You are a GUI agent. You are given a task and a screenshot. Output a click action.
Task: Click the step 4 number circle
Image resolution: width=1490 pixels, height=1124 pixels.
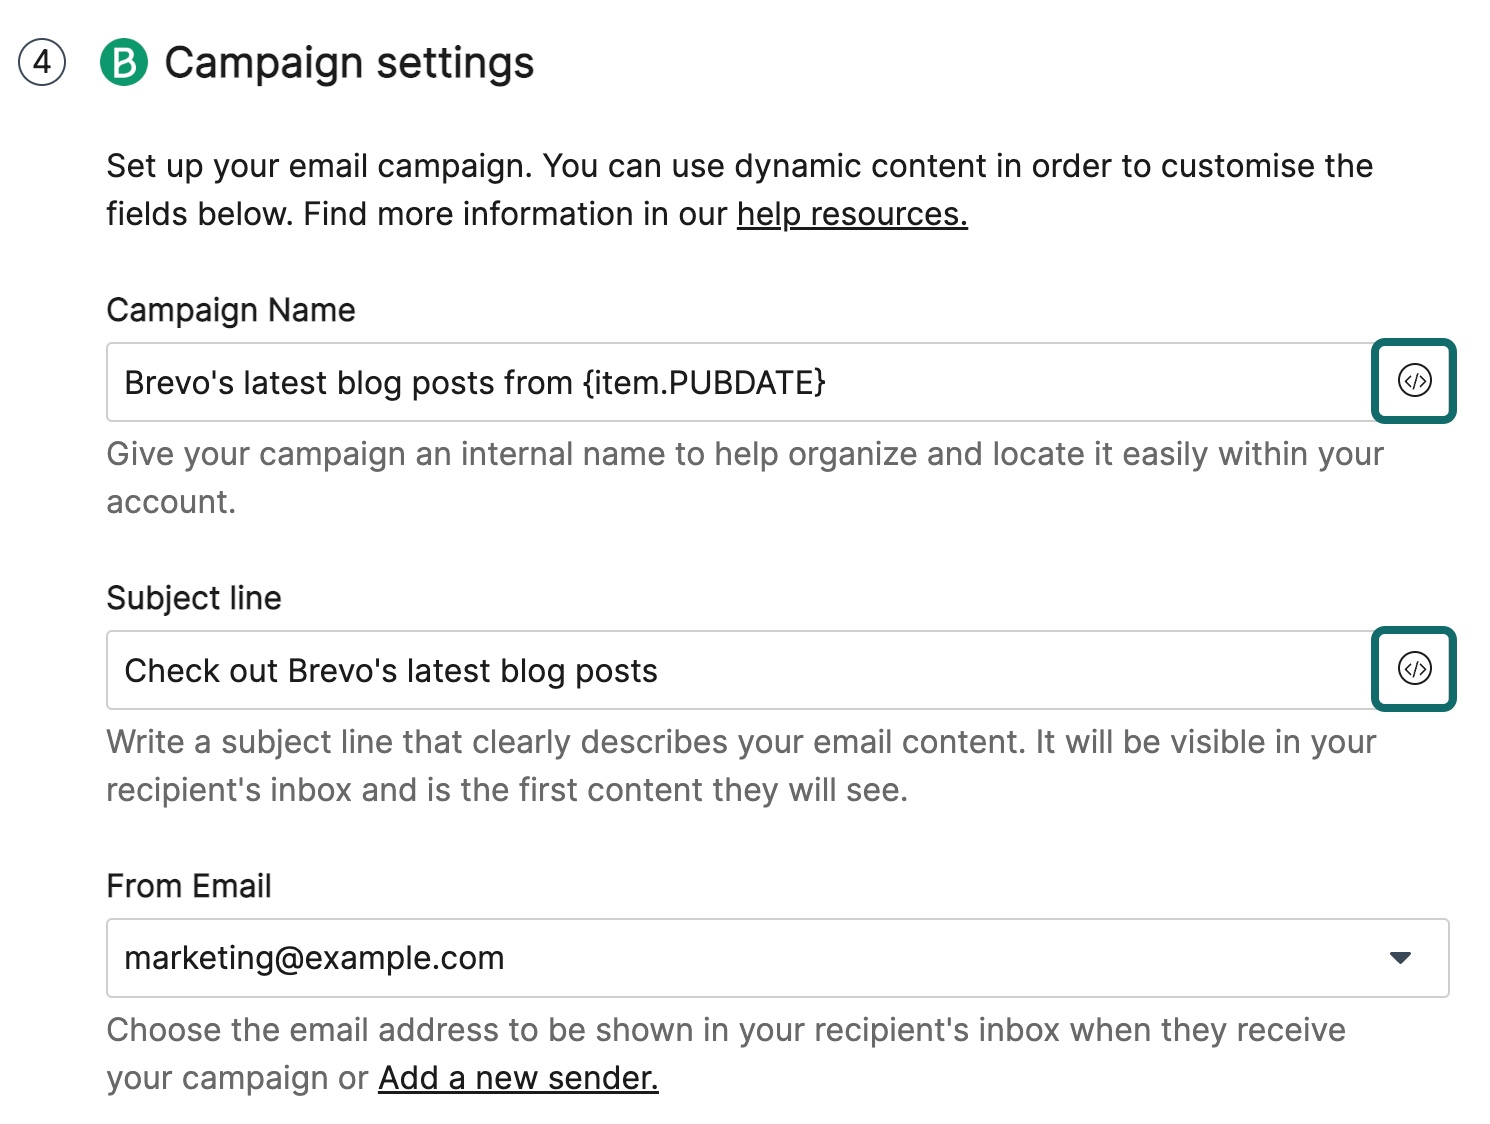[x=42, y=63]
